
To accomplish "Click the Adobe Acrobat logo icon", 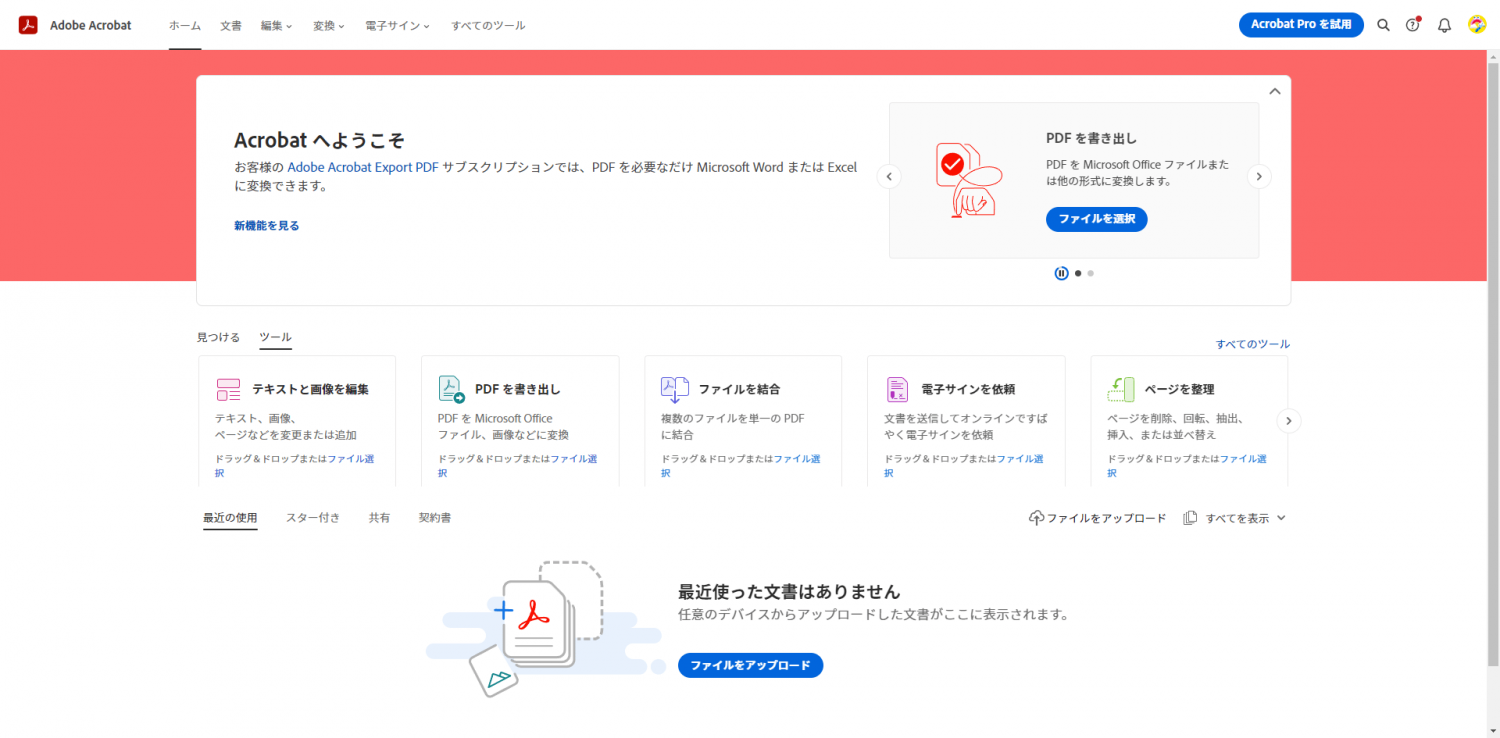I will pyautogui.click(x=28, y=25).
